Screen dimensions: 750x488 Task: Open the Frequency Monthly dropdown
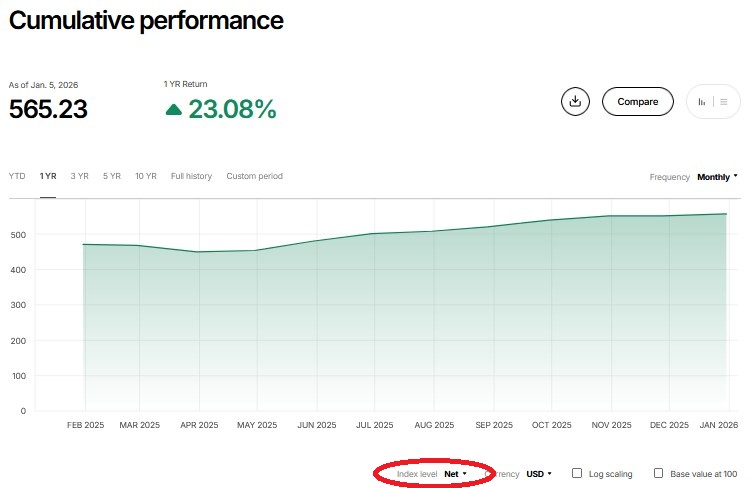tap(717, 177)
